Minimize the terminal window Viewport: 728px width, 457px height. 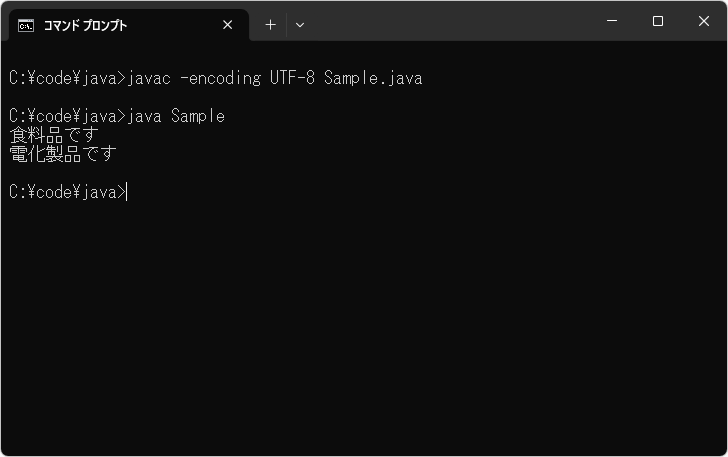coord(611,21)
